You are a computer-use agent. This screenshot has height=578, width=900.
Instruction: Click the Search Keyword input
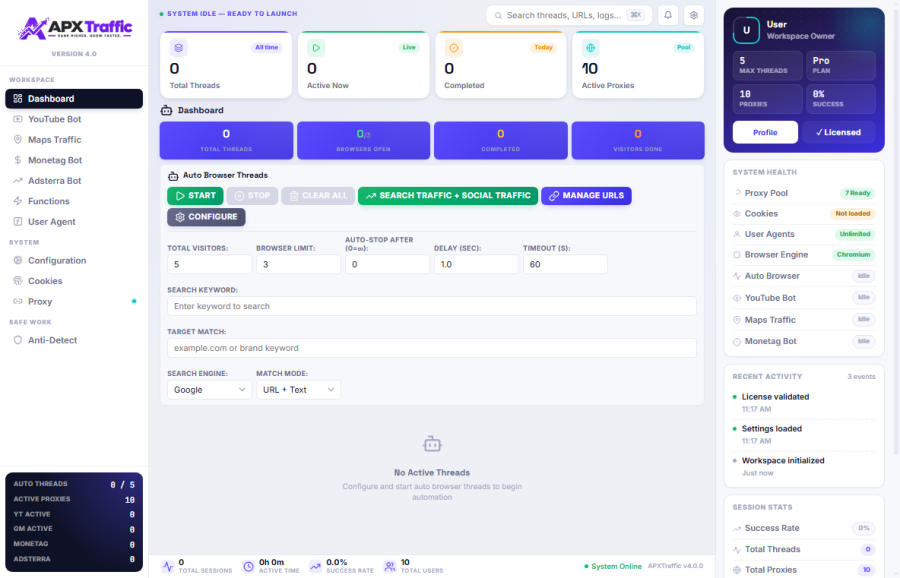[432, 307]
